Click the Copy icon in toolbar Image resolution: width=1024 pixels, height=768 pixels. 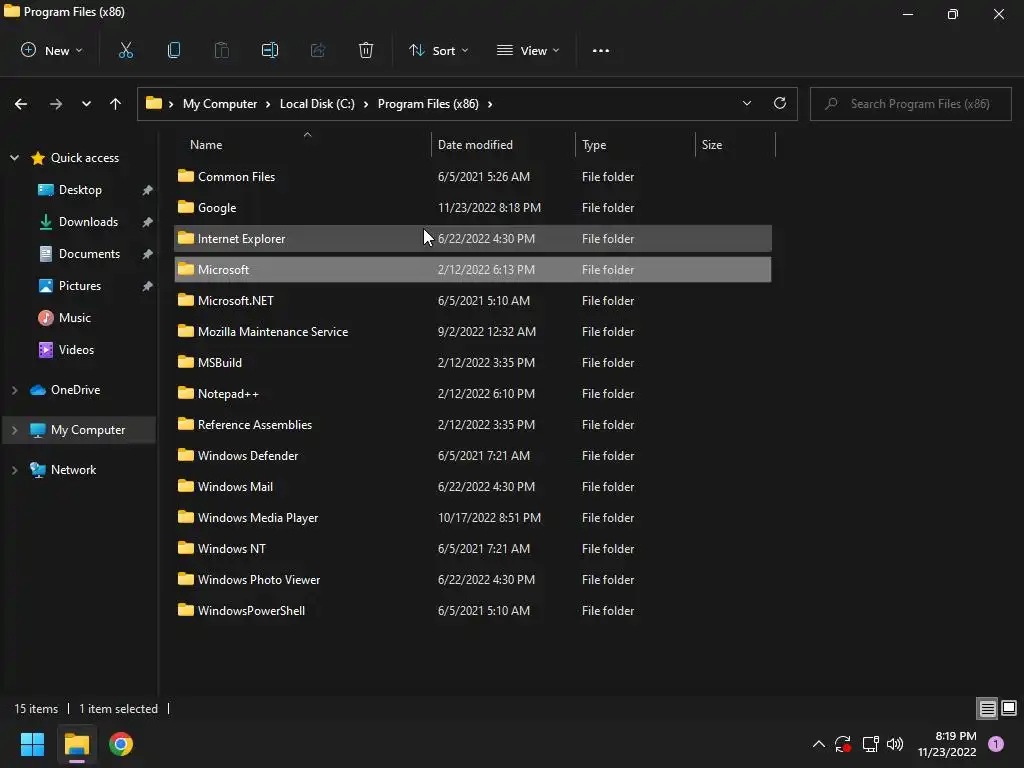pos(174,50)
